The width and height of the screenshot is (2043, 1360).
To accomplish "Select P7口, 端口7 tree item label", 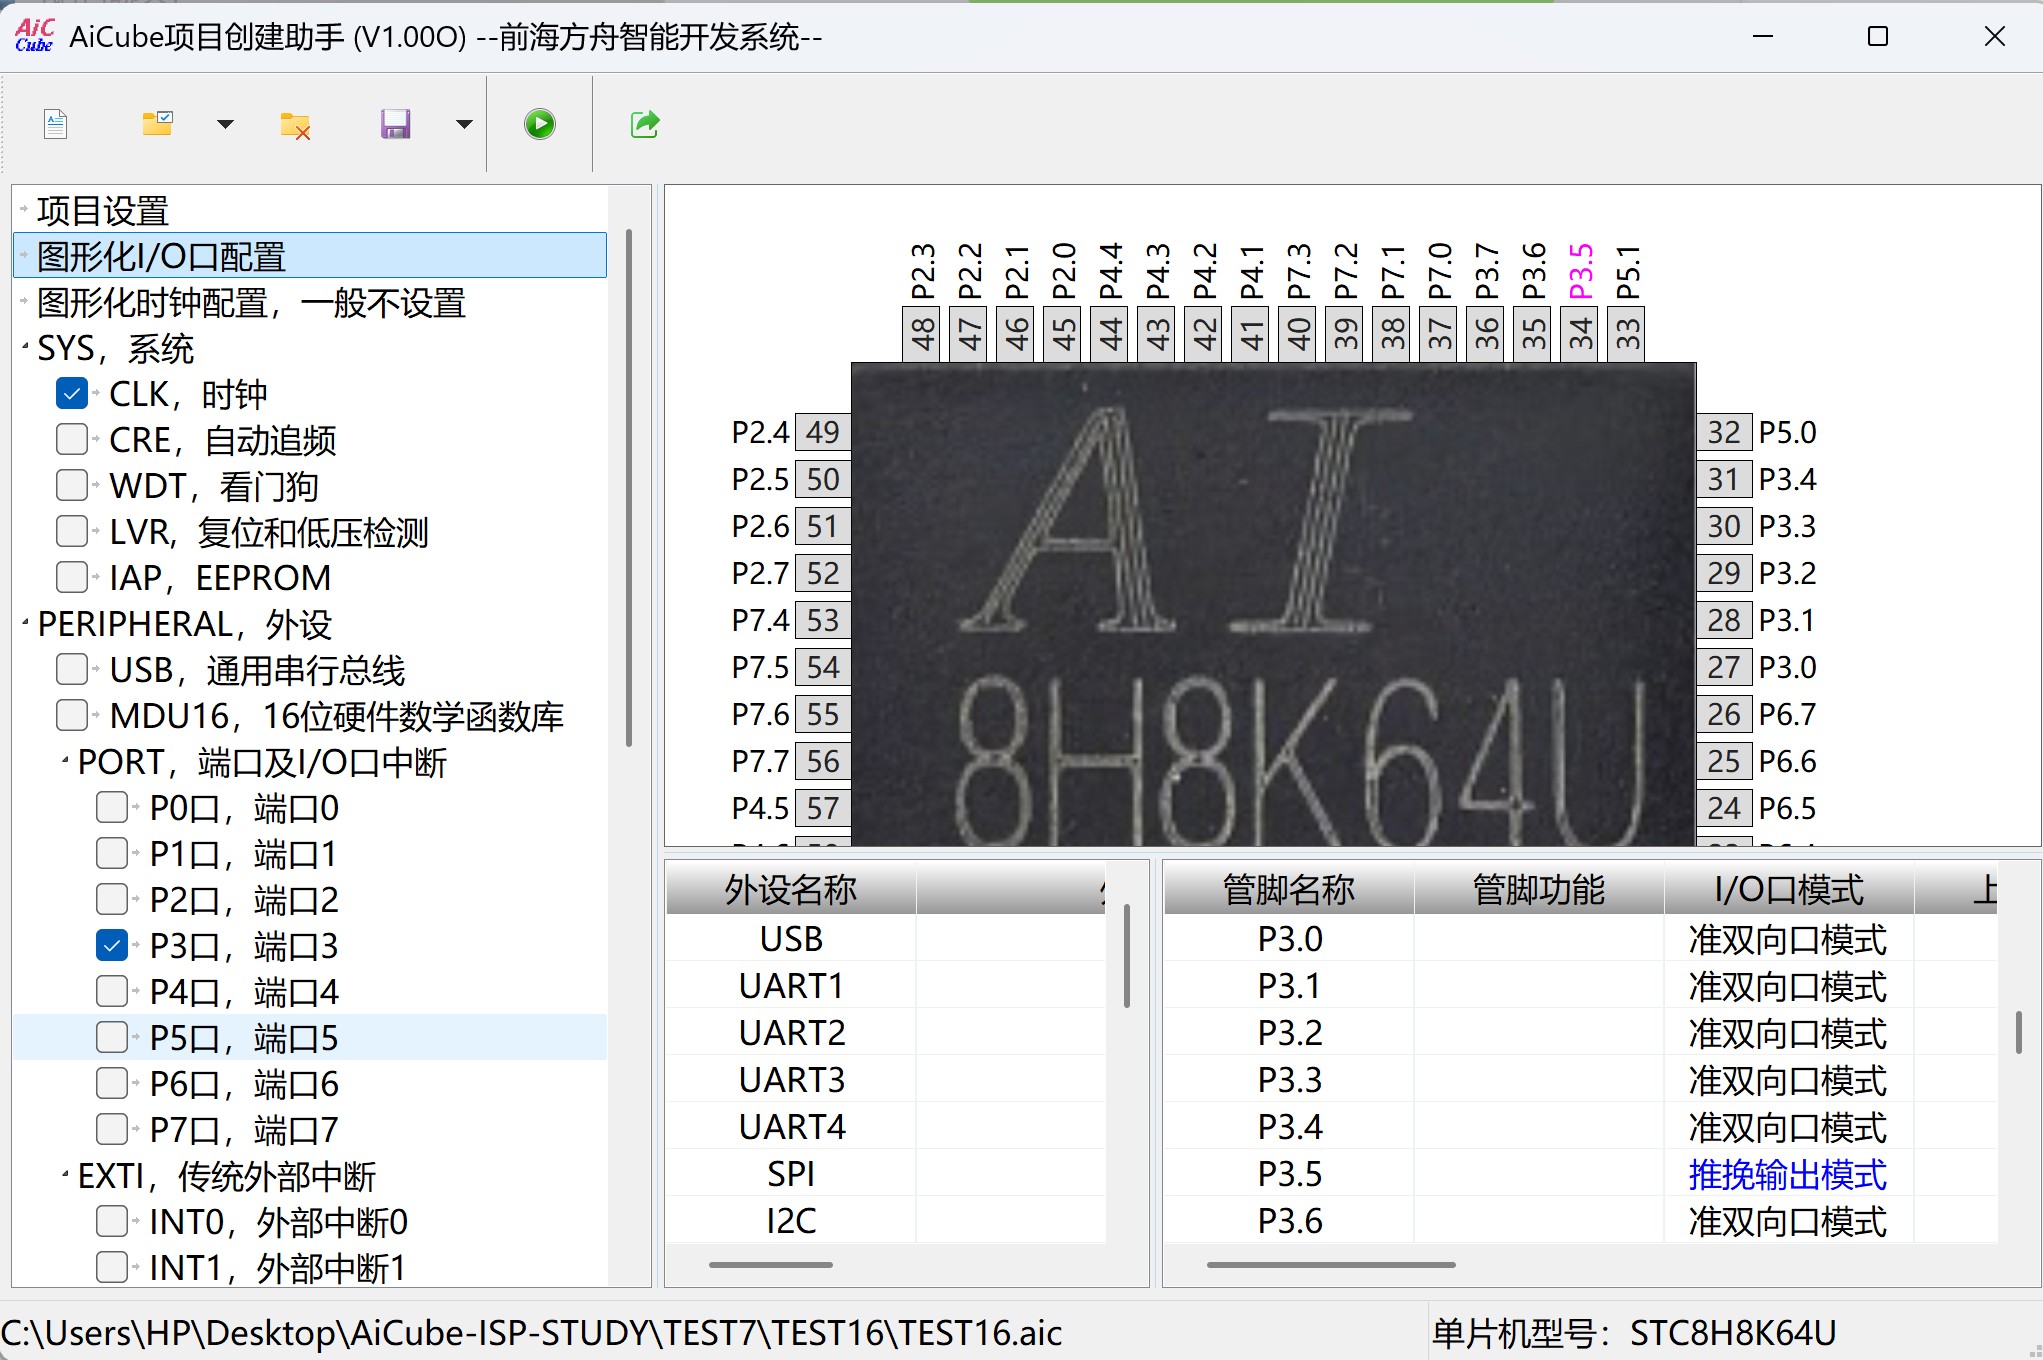I will click(243, 1131).
